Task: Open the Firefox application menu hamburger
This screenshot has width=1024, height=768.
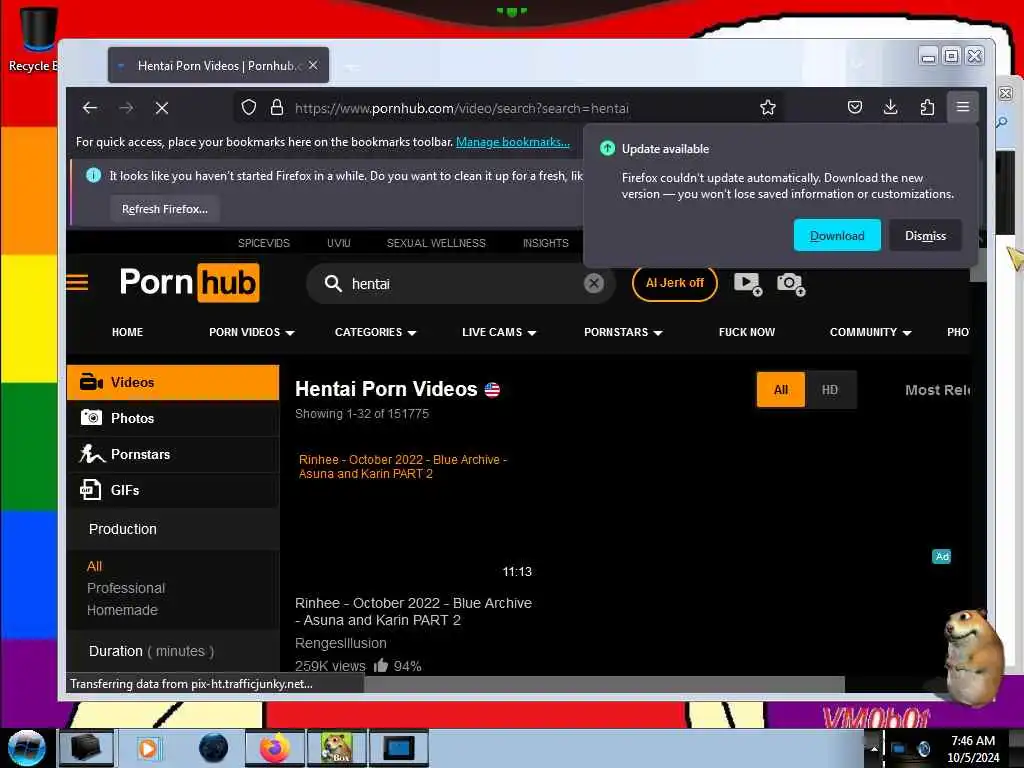Action: (963, 107)
